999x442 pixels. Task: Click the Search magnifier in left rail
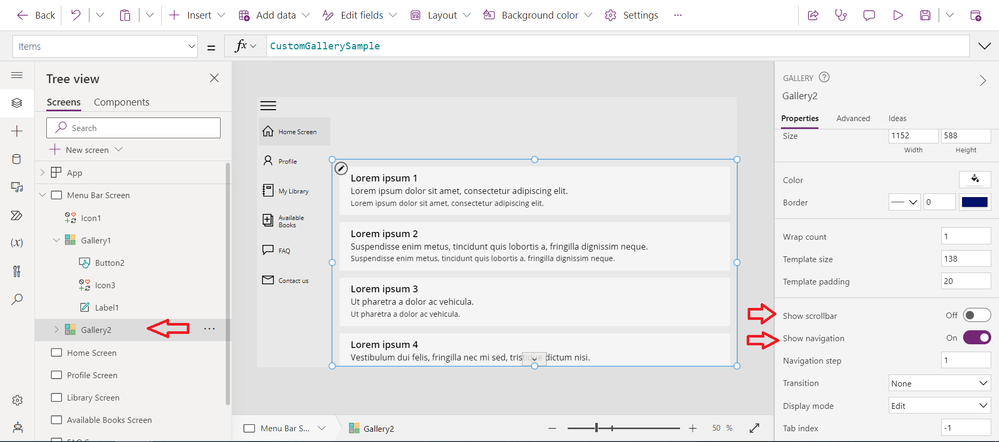(x=17, y=299)
